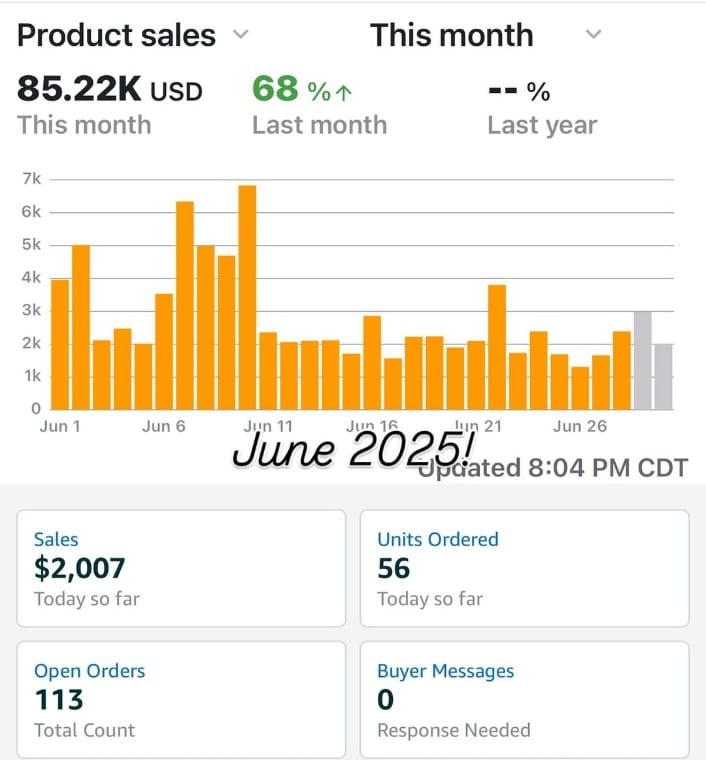View the Open Orders total count card
This screenshot has width=706, height=760.
click(x=181, y=699)
